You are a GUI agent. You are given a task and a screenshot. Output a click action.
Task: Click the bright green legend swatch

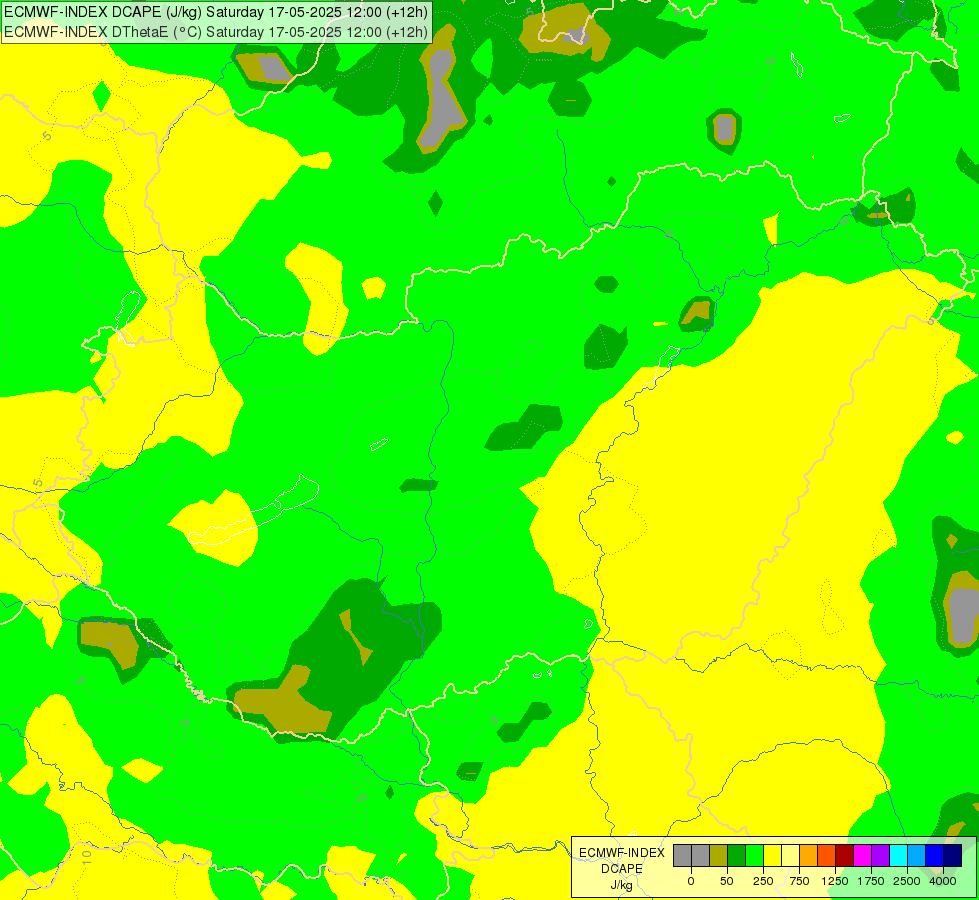[755, 856]
